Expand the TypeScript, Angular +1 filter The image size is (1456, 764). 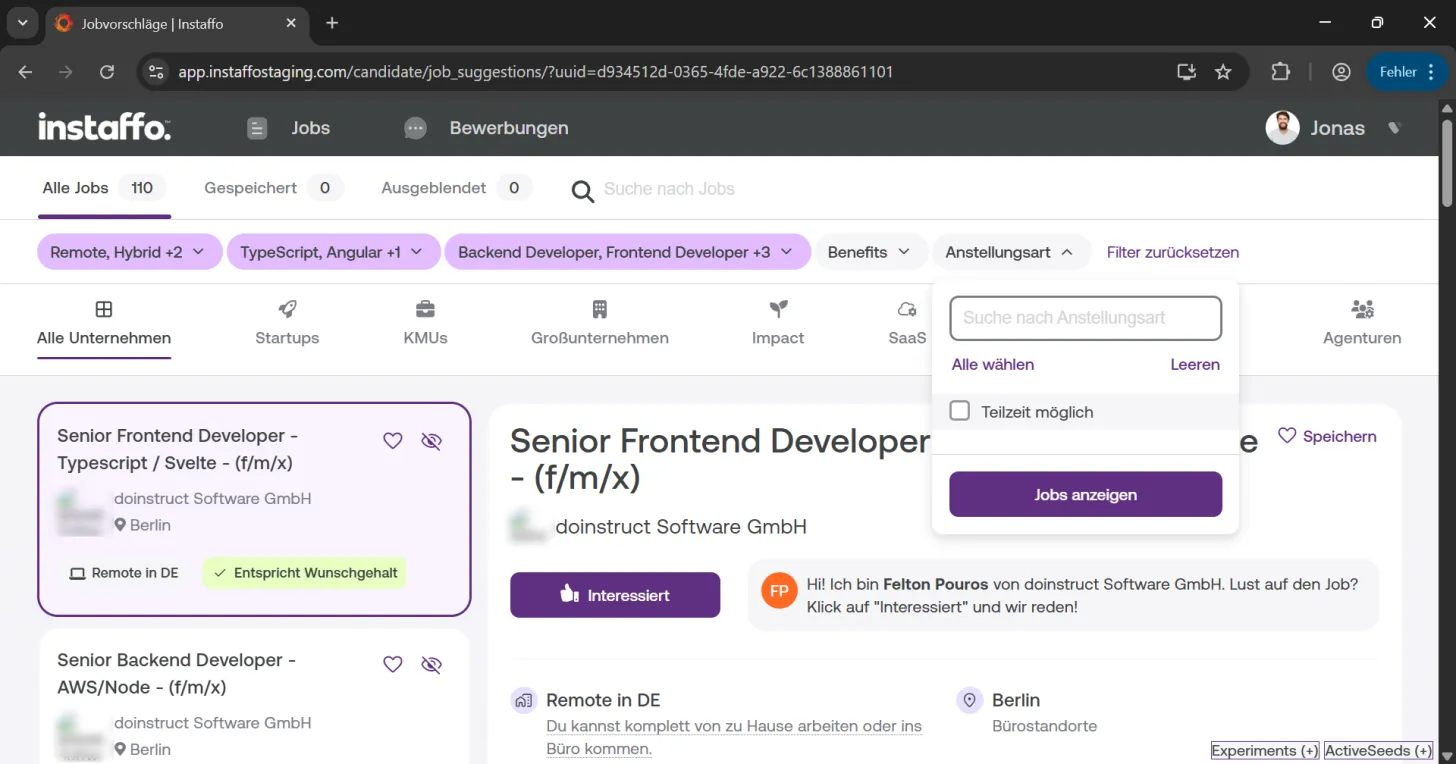333,252
